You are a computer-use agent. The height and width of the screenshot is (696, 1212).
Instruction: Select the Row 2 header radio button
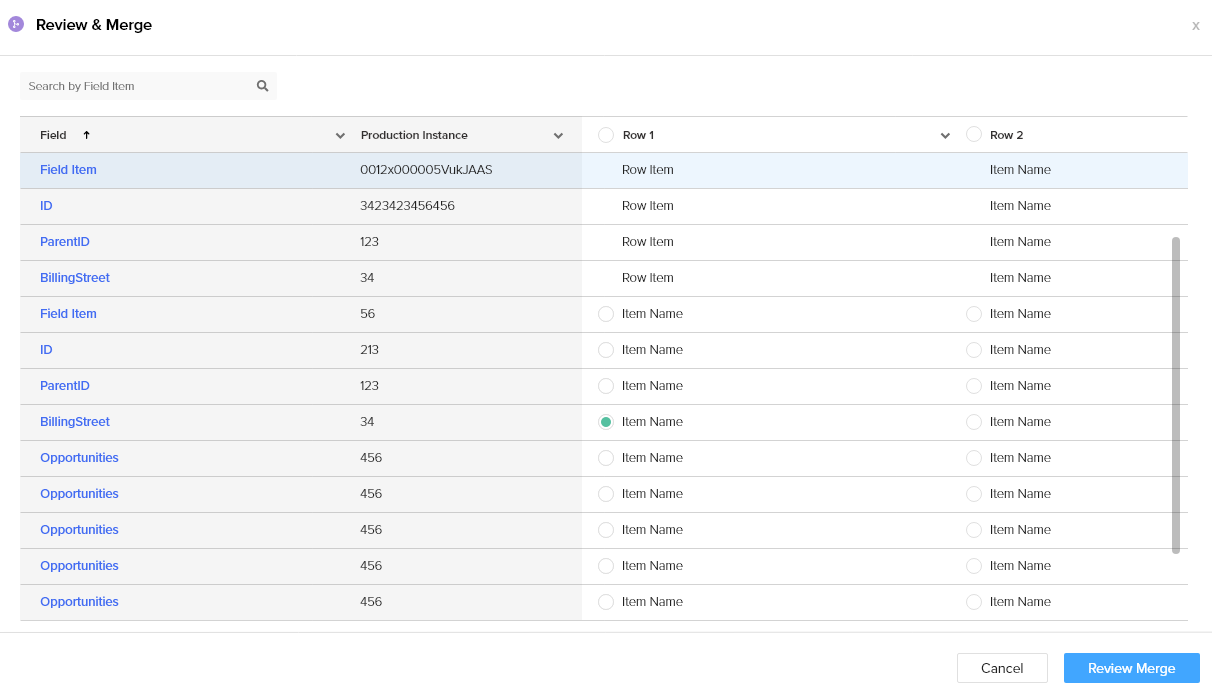pyautogui.click(x=973, y=134)
